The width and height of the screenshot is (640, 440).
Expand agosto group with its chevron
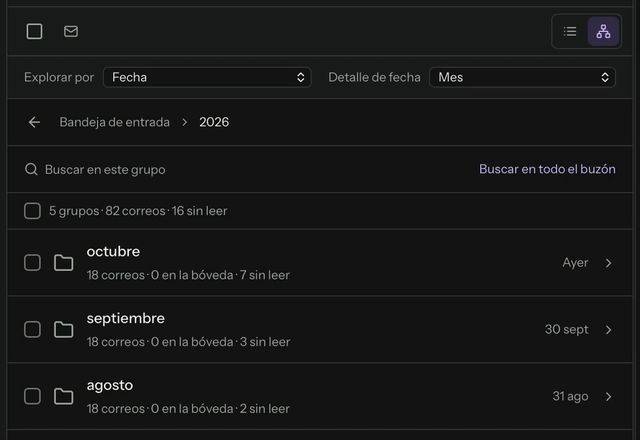point(609,396)
